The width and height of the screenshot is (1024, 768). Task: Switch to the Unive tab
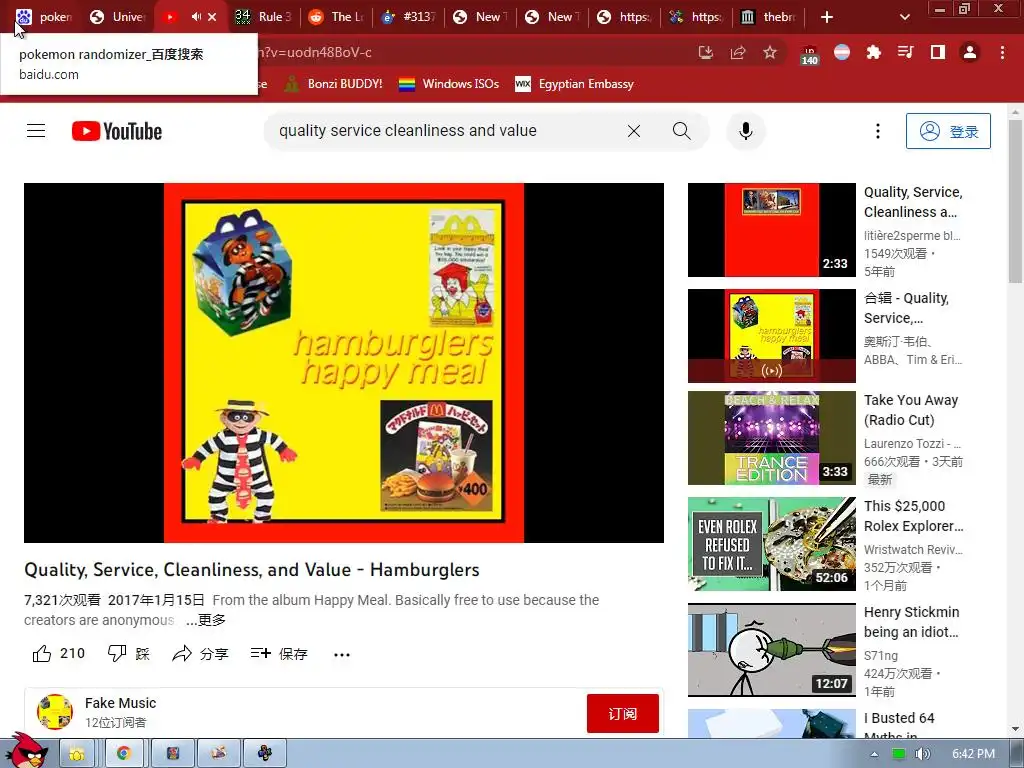pos(117,17)
